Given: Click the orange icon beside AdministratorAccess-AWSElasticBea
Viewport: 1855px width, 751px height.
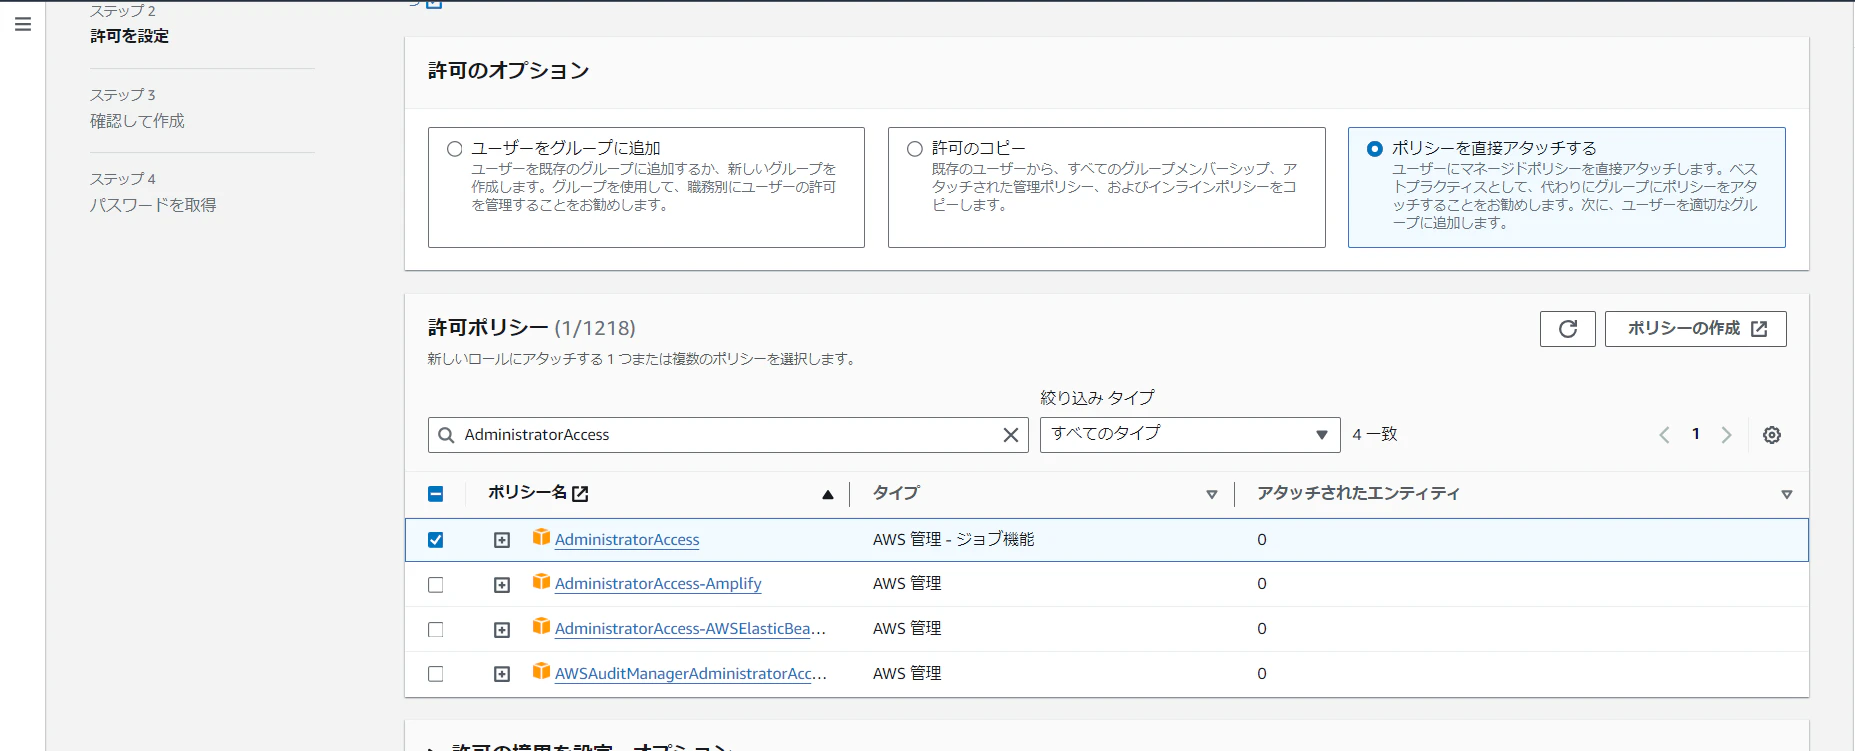Looking at the screenshot, I should 541,626.
